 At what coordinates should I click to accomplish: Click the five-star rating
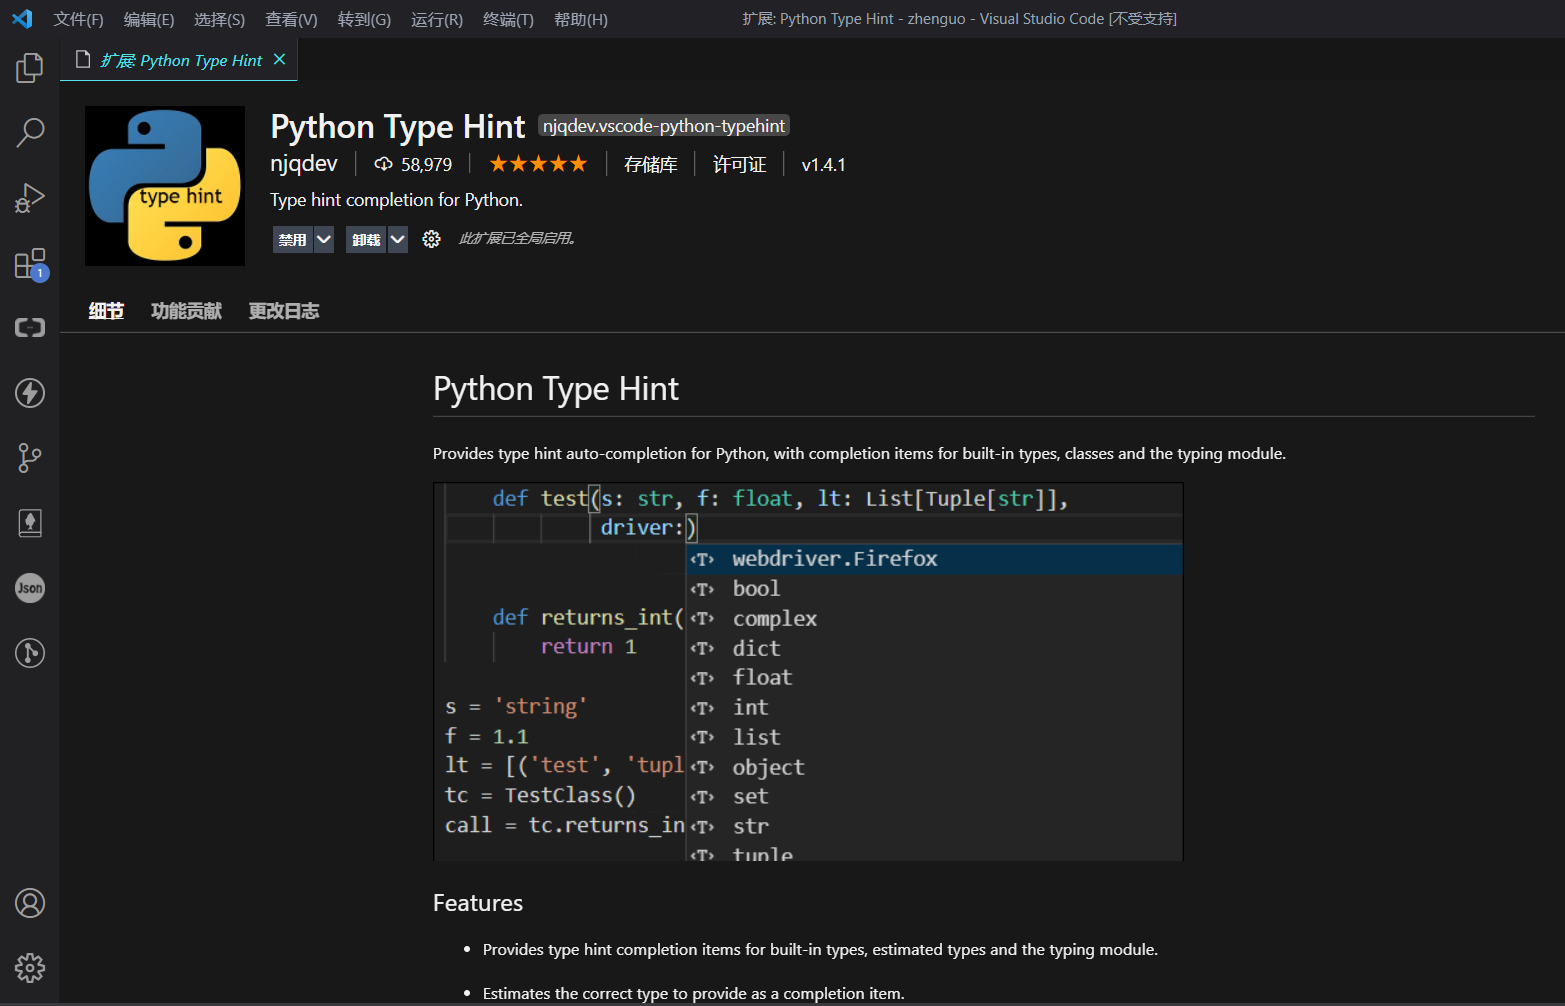(x=538, y=164)
